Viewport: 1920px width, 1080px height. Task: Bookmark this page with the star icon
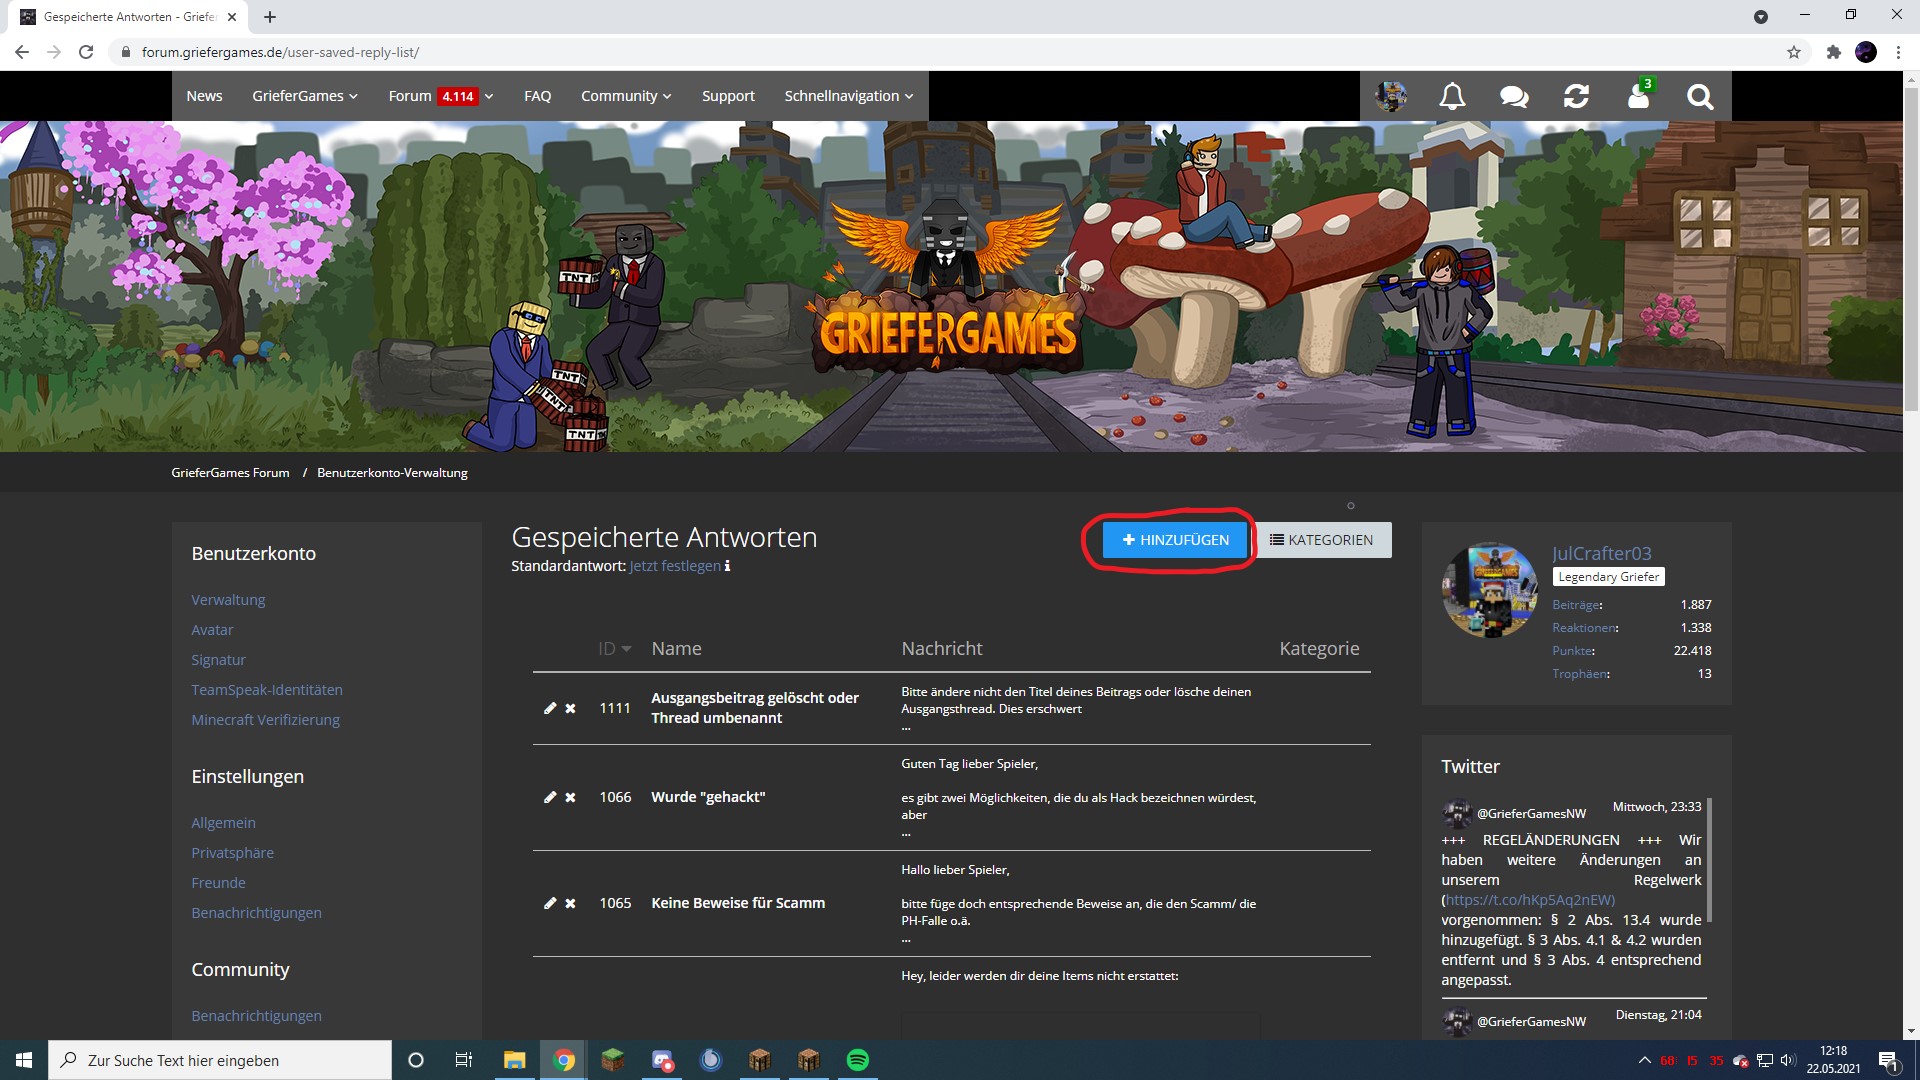pyautogui.click(x=1794, y=52)
